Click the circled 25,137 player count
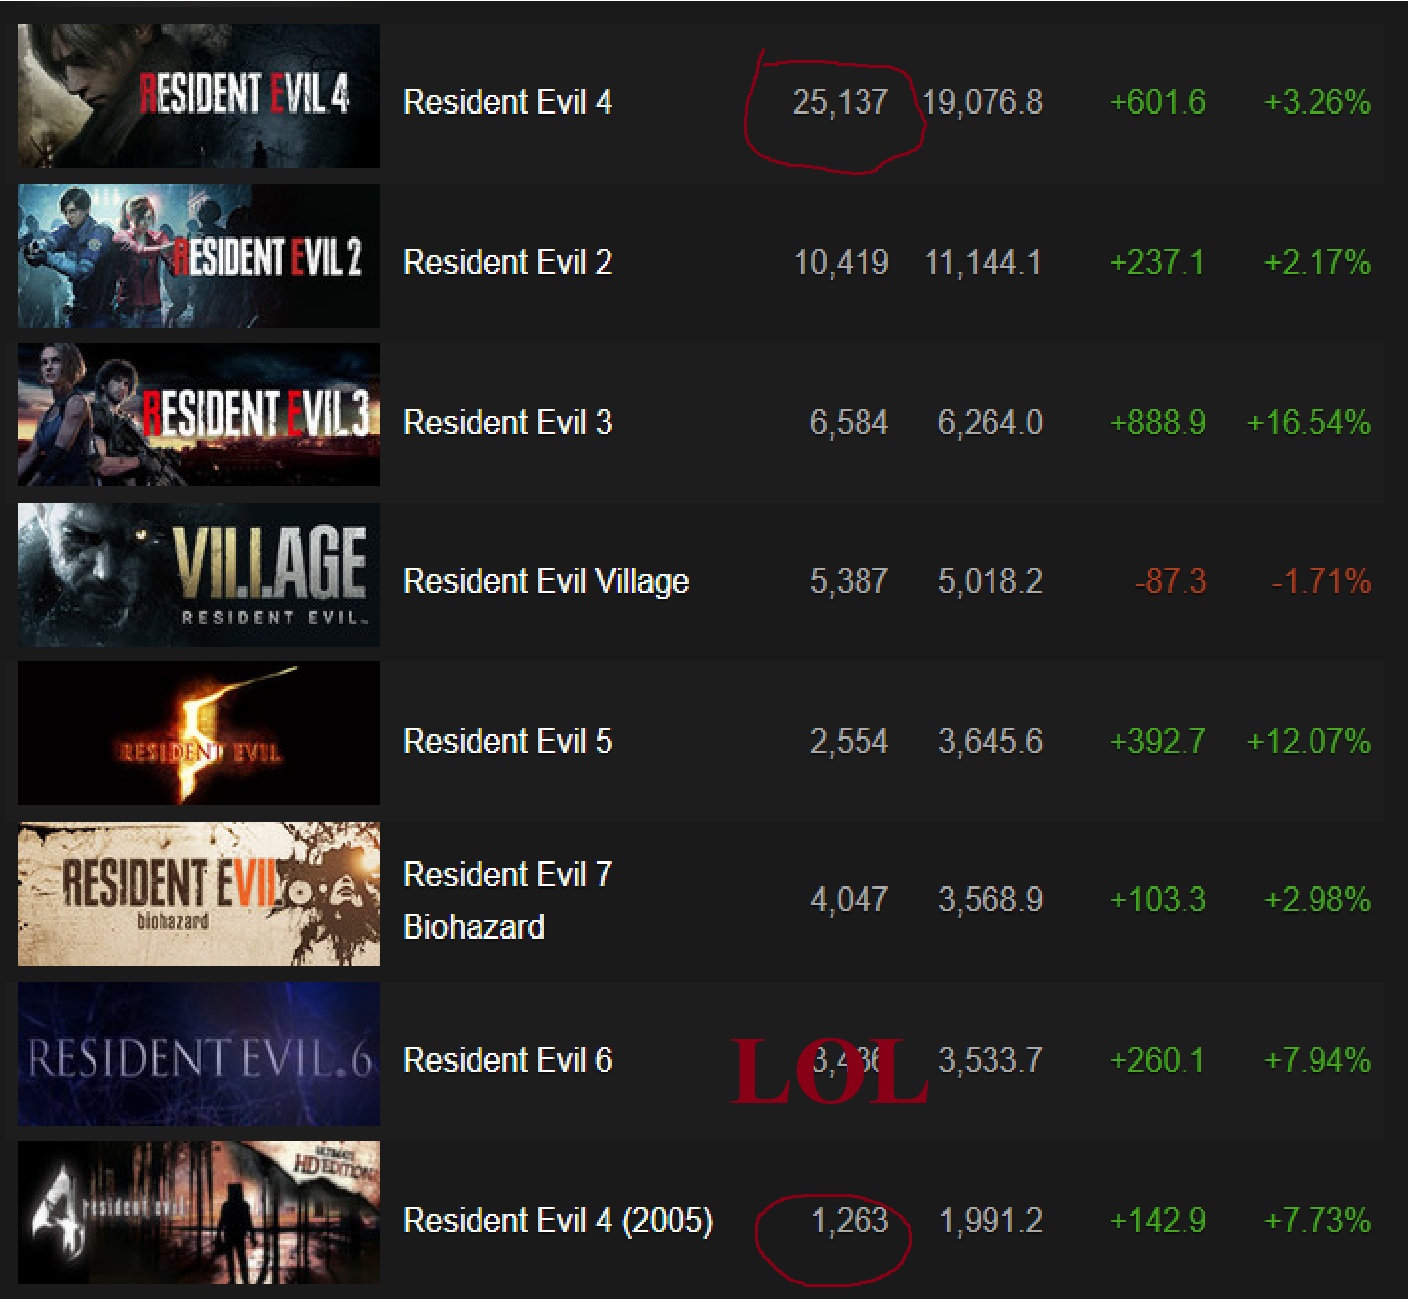 840,102
